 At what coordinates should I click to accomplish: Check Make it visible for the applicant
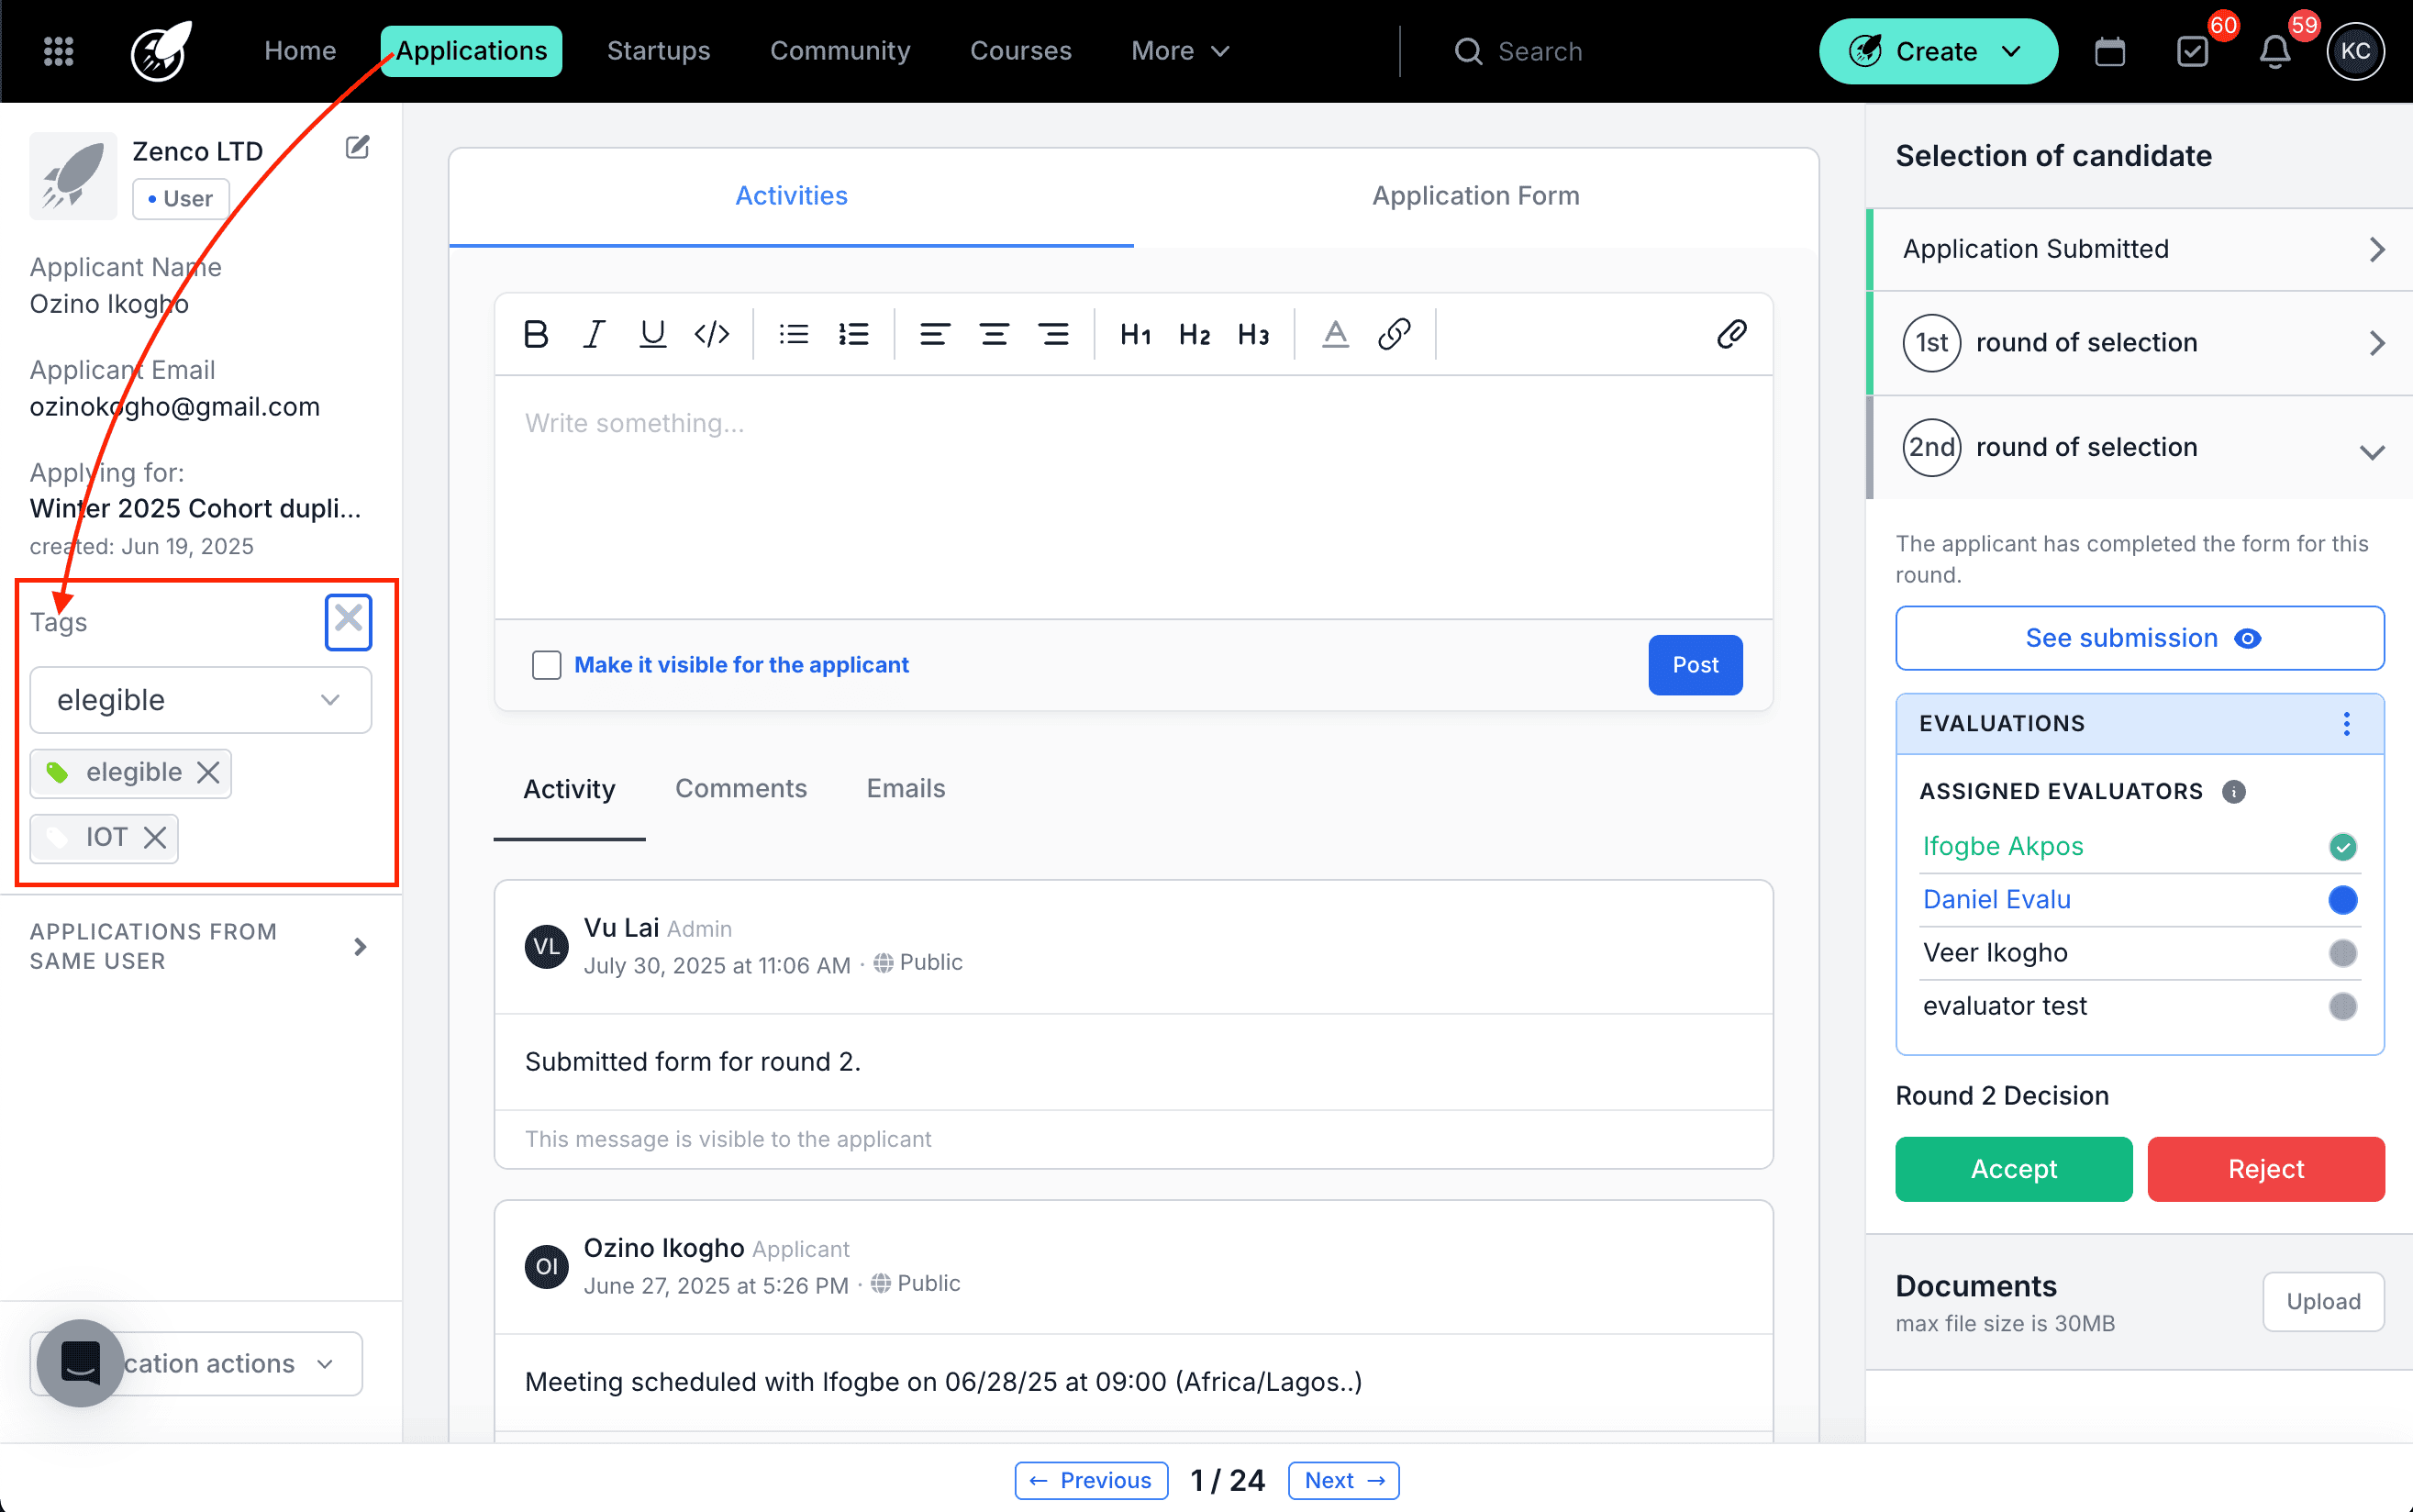[546, 665]
